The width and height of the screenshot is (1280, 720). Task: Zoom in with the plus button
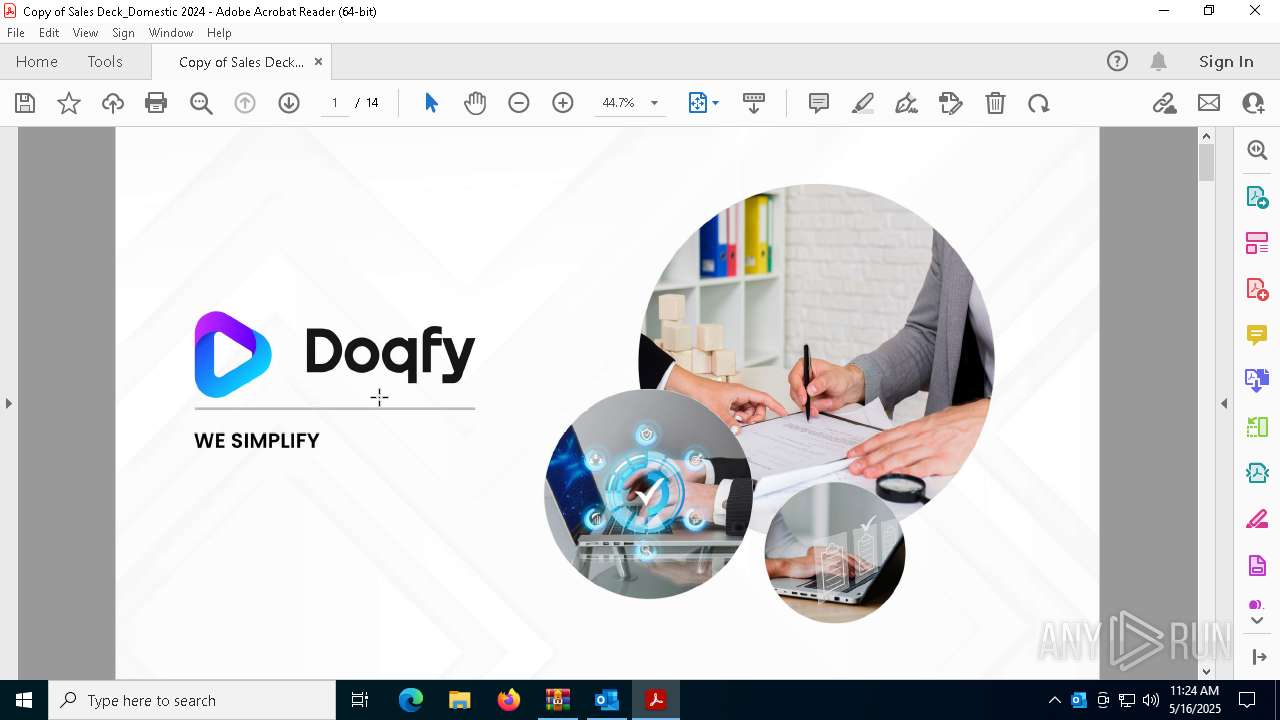pos(563,103)
